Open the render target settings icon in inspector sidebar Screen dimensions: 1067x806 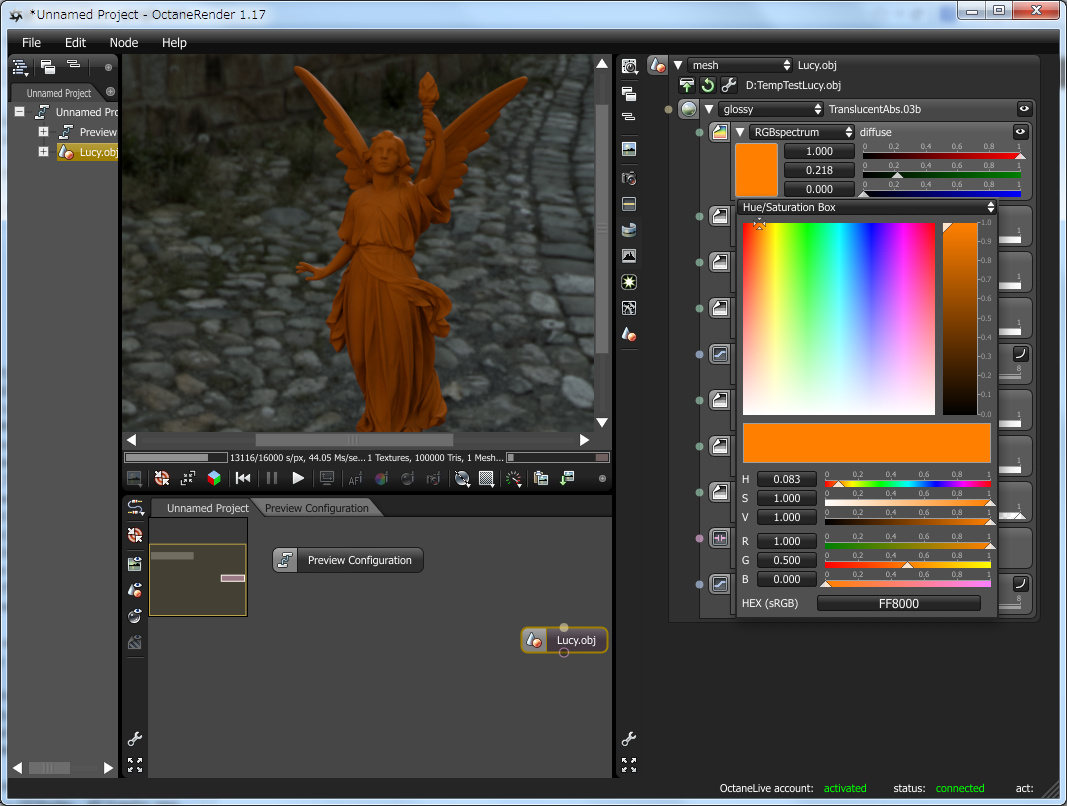(x=629, y=66)
